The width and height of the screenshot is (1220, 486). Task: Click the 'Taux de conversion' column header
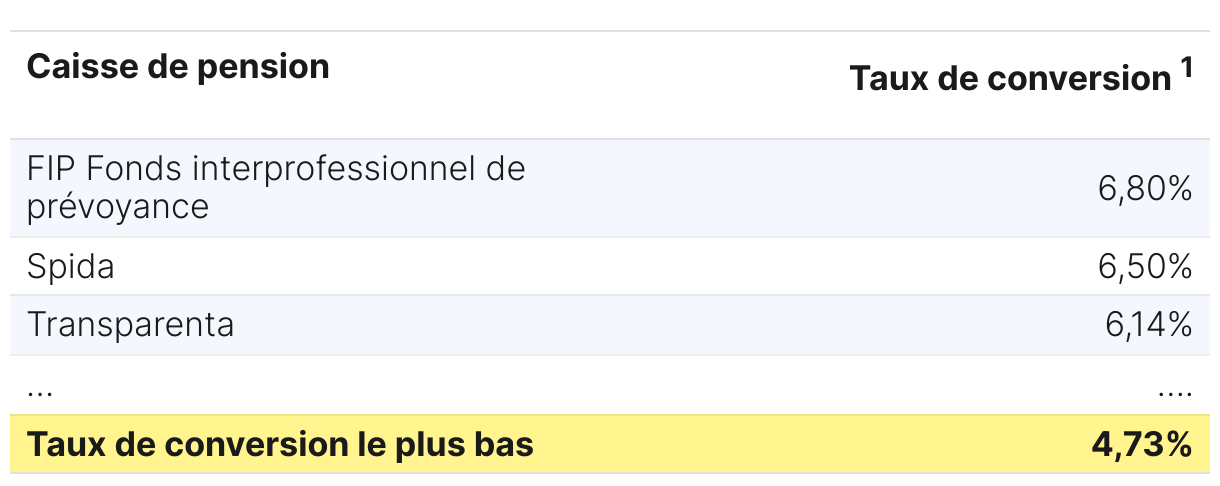point(1010,79)
